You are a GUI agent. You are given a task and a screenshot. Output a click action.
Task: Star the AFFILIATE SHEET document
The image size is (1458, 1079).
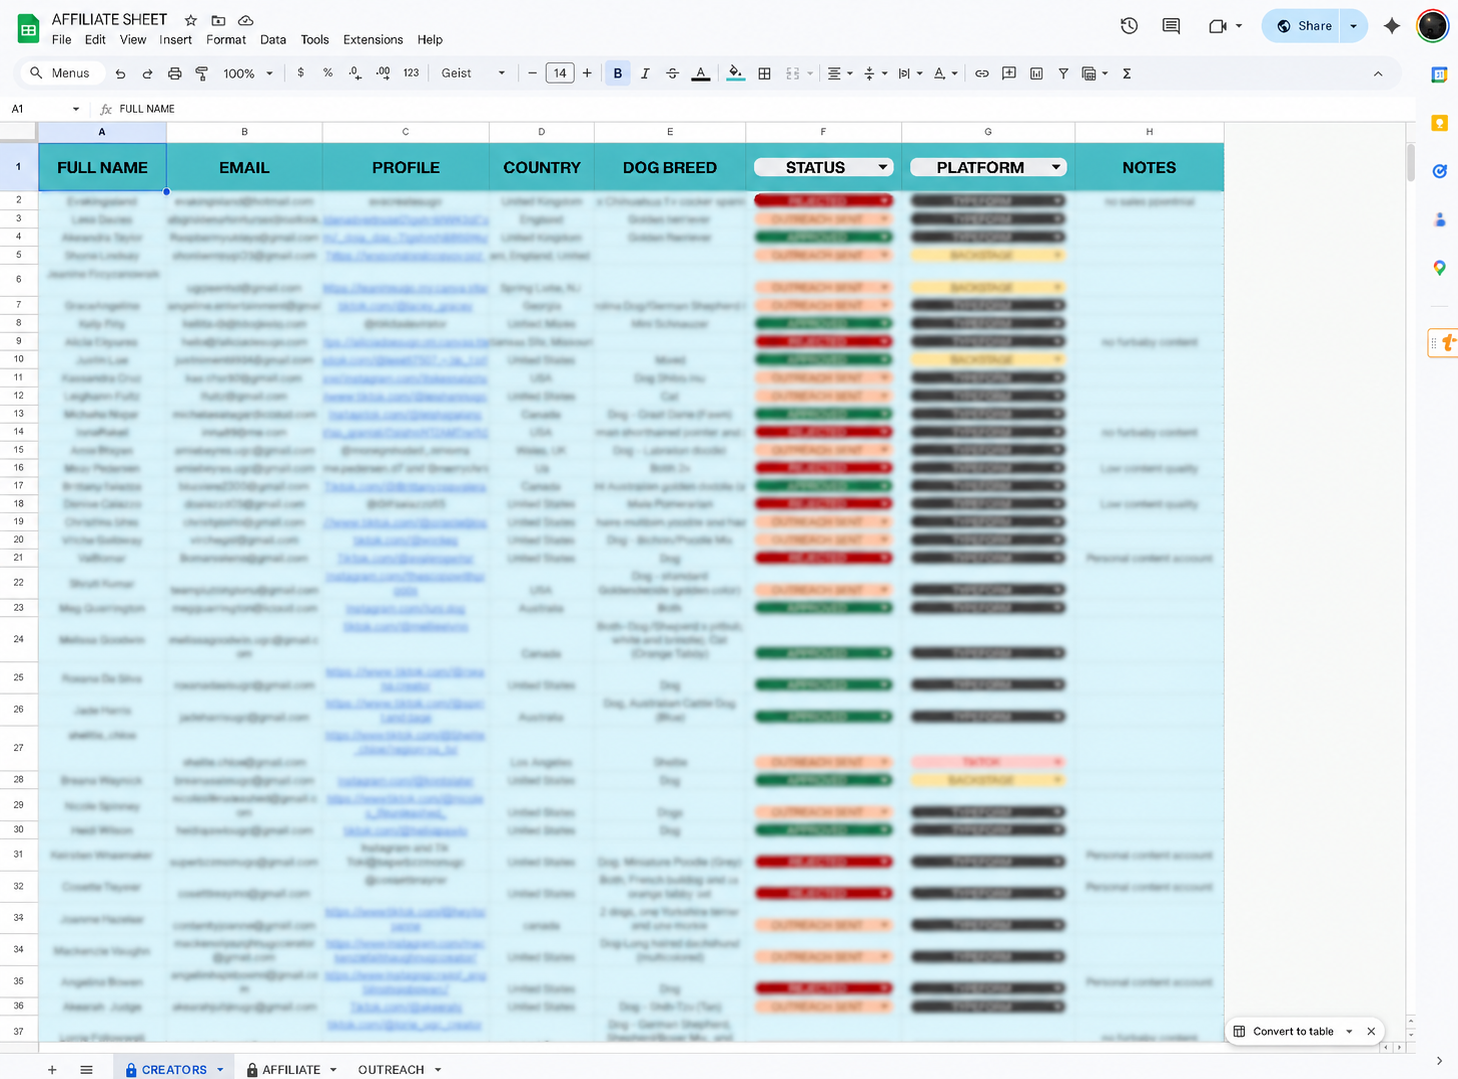tap(190, 20)
